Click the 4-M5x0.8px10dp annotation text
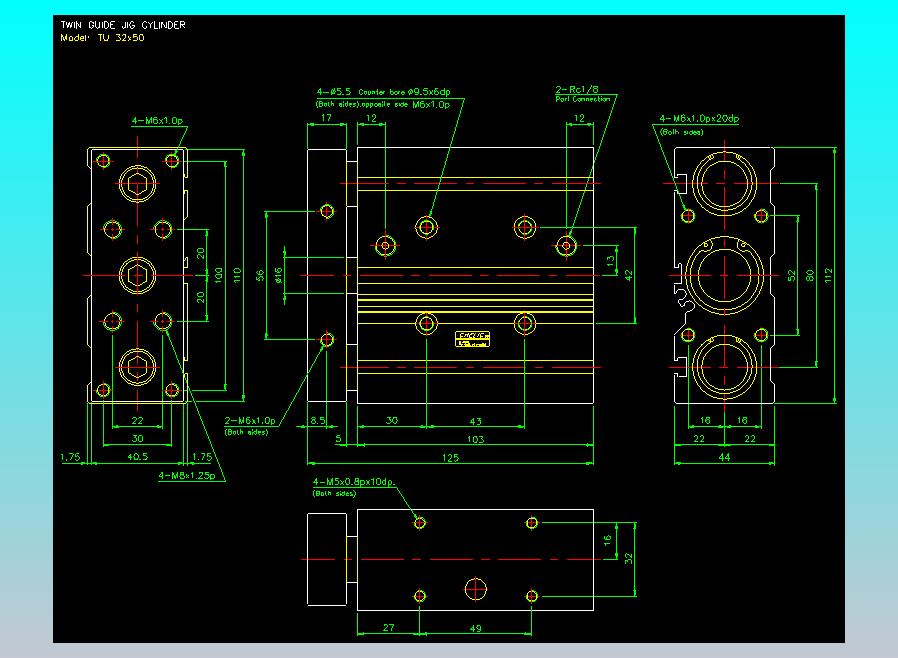898x658 pixels. coord(354,483)
